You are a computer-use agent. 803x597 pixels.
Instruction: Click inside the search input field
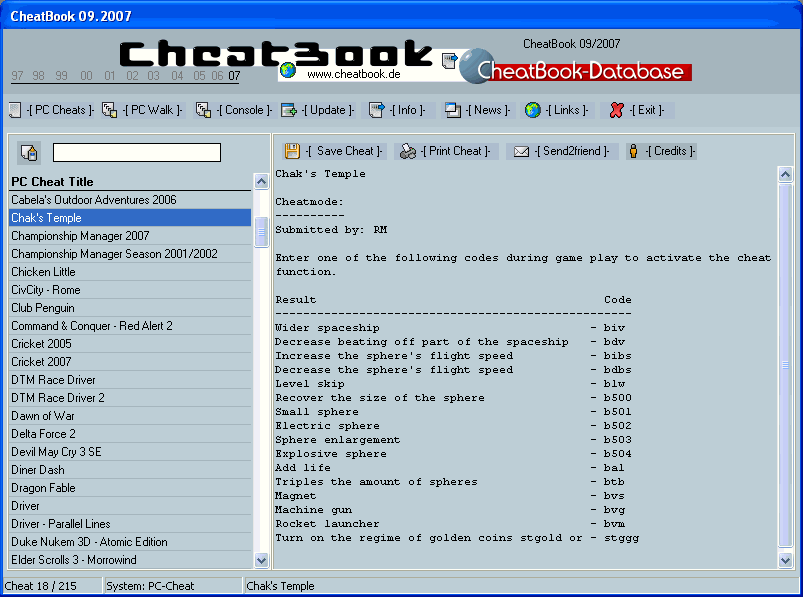[x=137, y=151]
